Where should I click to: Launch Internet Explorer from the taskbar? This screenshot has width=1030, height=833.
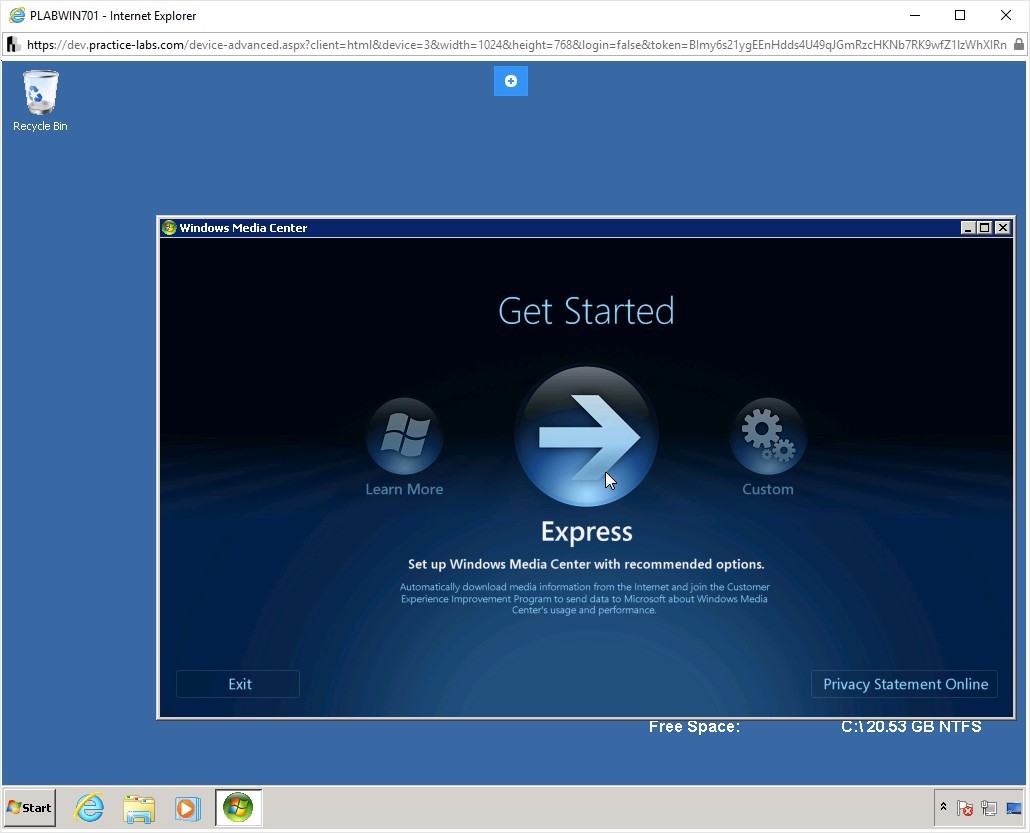pyautogui.click(x=89, y=807)
